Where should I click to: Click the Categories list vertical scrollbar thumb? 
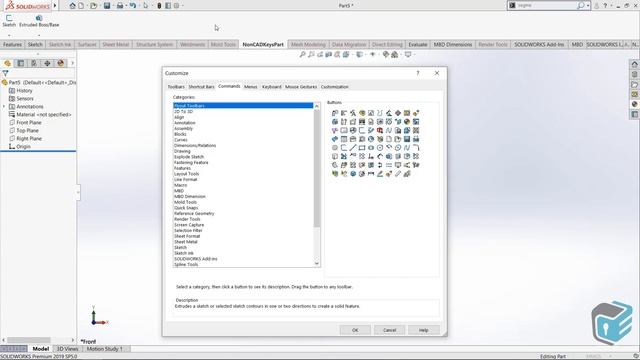click(x=317, y=168)
